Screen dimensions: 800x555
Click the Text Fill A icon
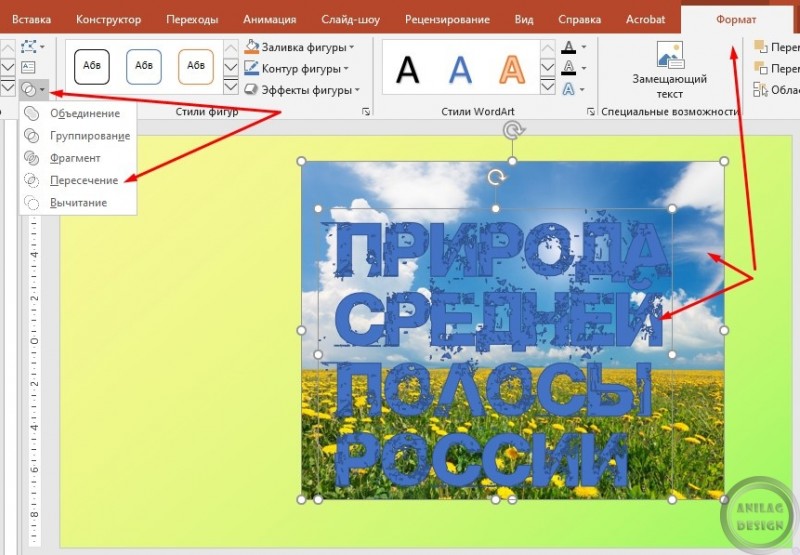click(568, 47)
